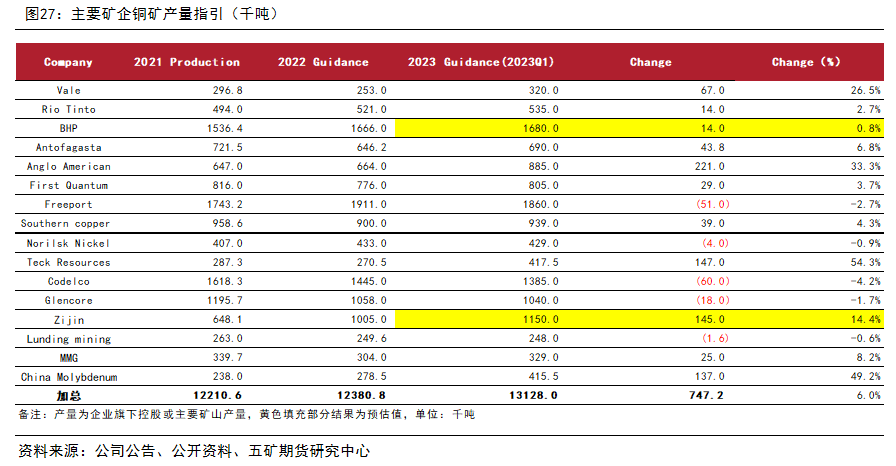Click Teck Resources company name

69,262
